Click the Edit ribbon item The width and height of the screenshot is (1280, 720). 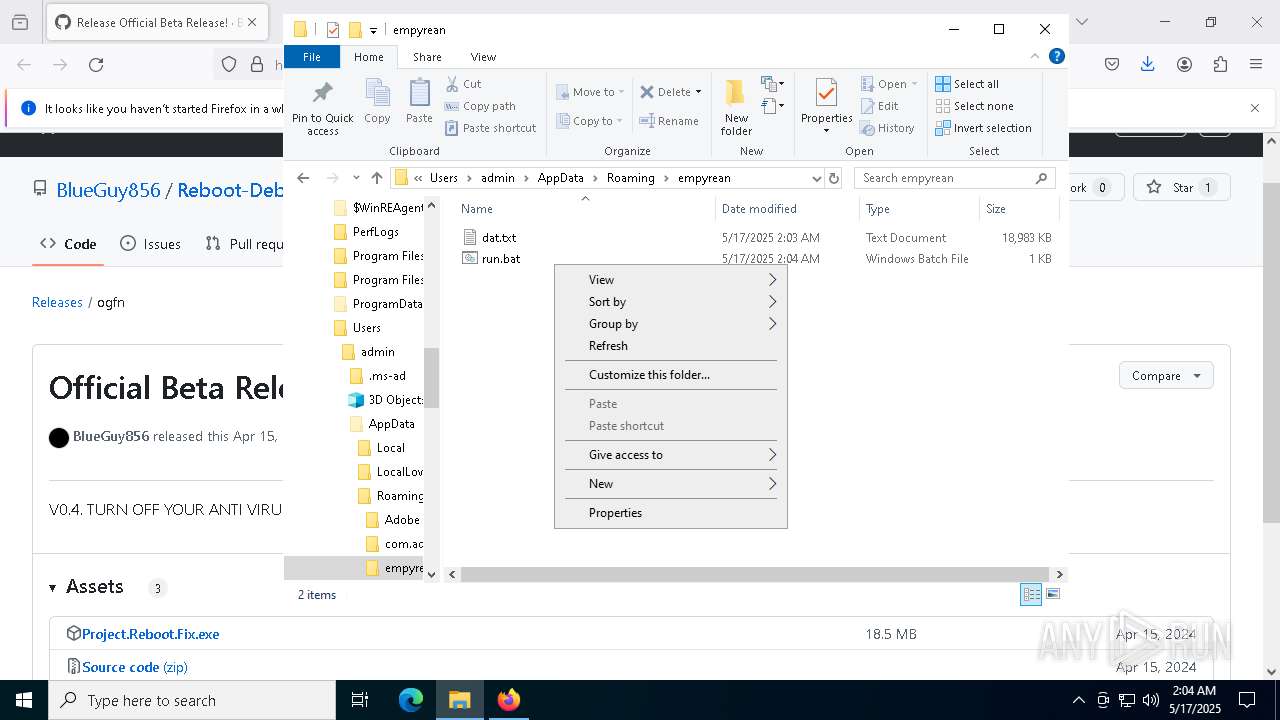tap(879, 106)
